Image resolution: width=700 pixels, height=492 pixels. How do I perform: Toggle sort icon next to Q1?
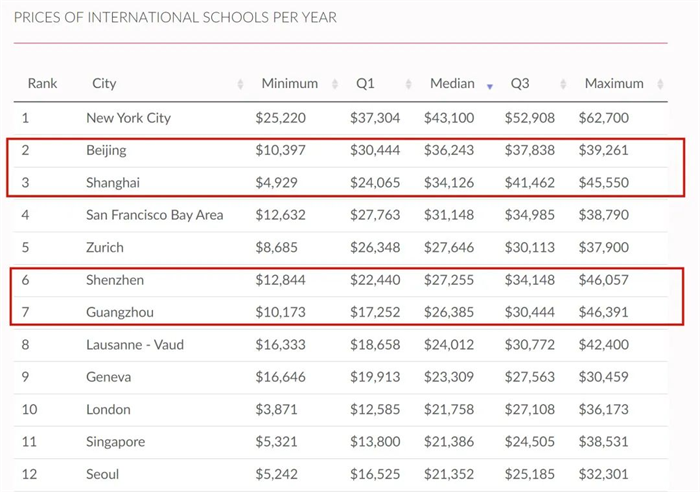(408, 84)
